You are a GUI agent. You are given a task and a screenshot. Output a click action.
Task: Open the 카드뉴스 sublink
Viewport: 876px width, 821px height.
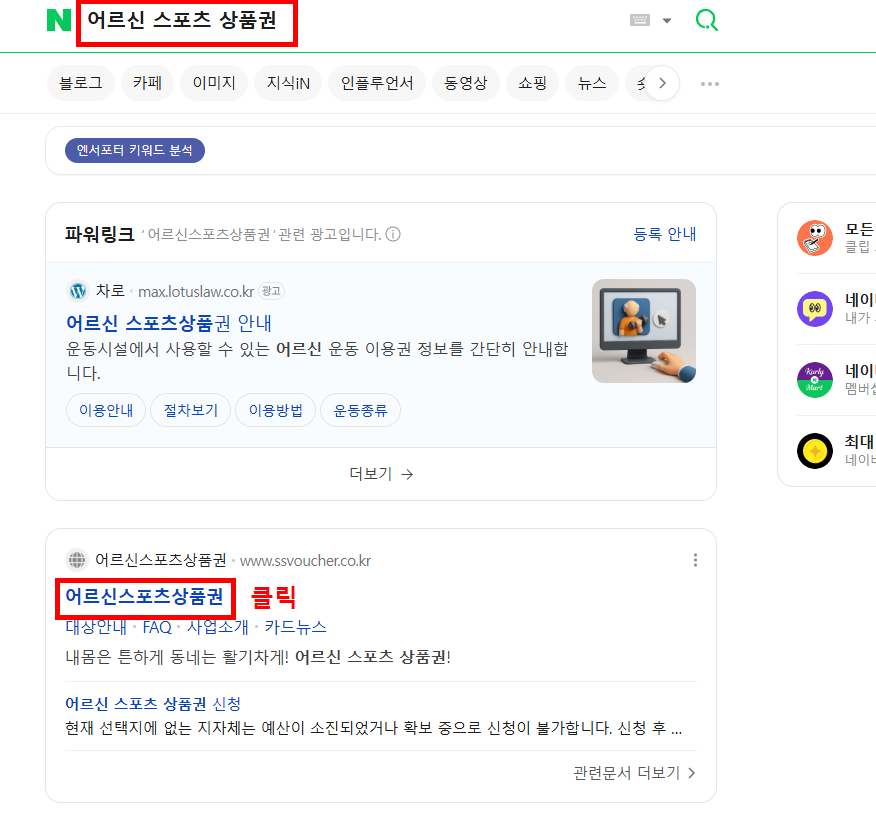296,627
